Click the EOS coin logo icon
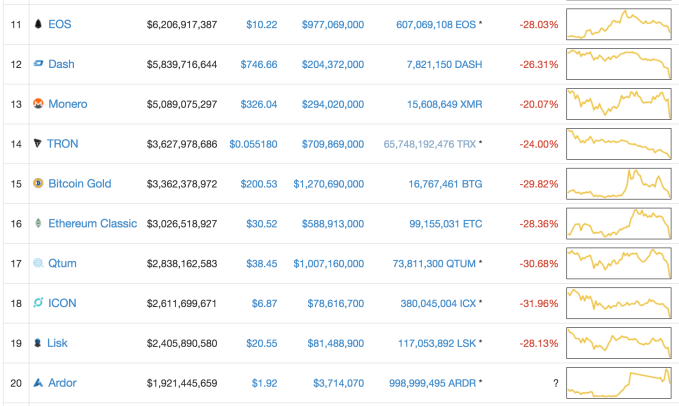 pyautogui.click(x=38, y=23)
